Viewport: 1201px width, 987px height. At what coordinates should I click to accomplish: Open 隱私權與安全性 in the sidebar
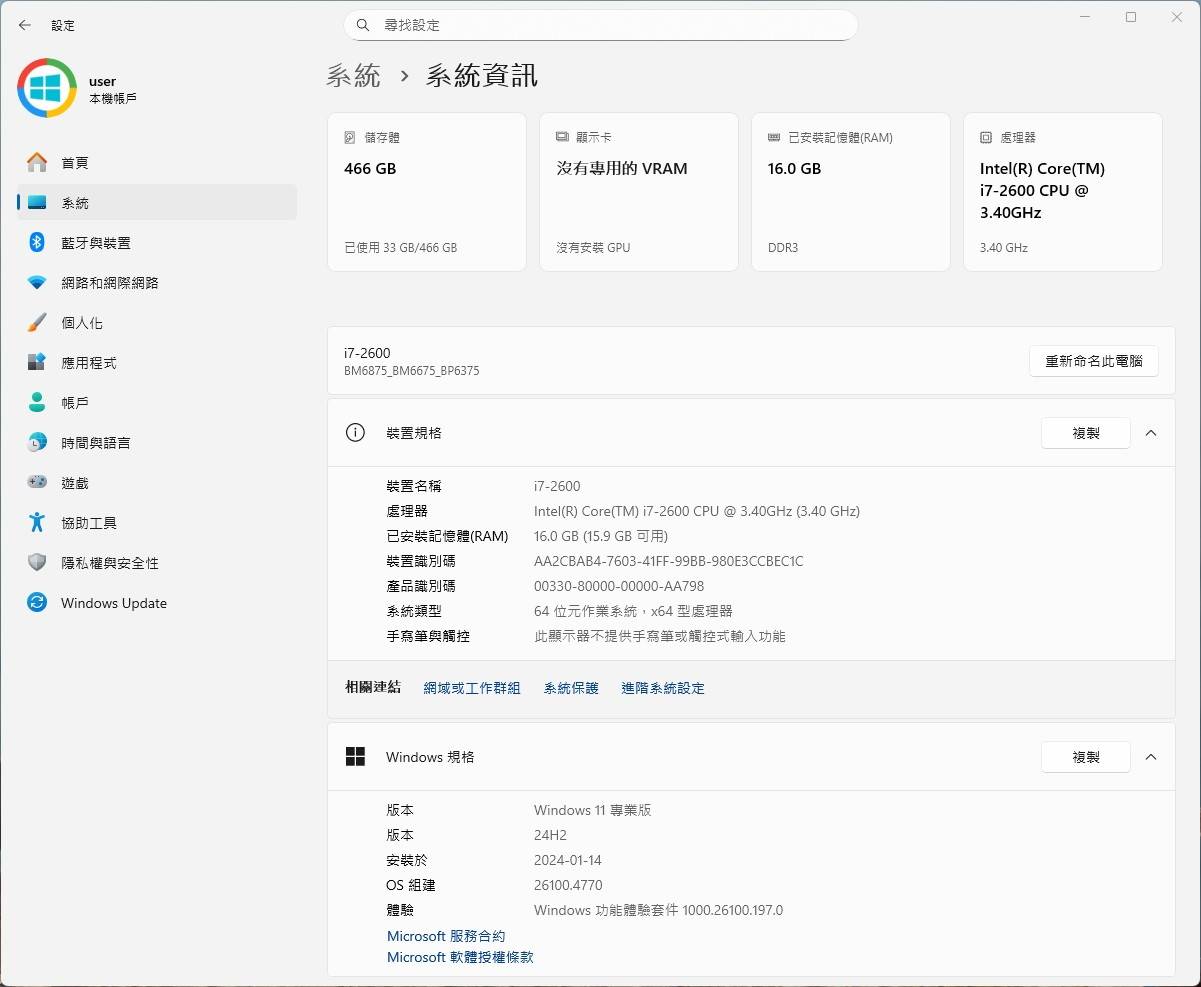coord(157,562)
